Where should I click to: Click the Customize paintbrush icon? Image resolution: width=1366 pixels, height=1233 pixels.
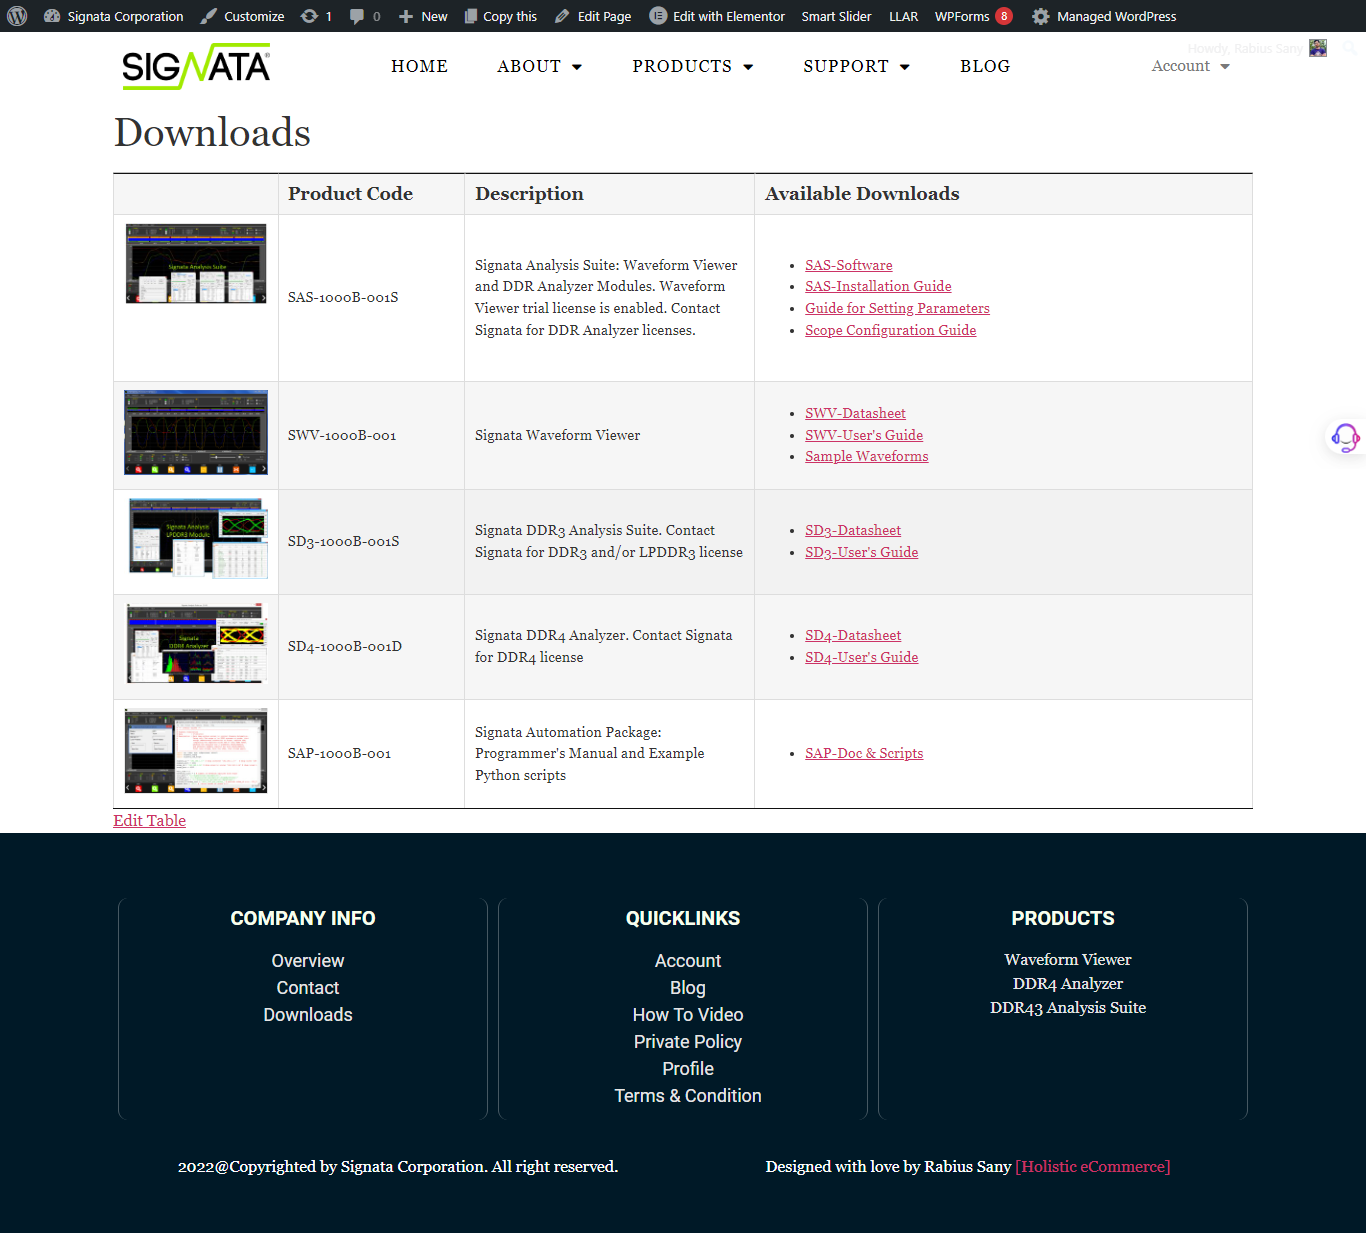click(208, 16)
